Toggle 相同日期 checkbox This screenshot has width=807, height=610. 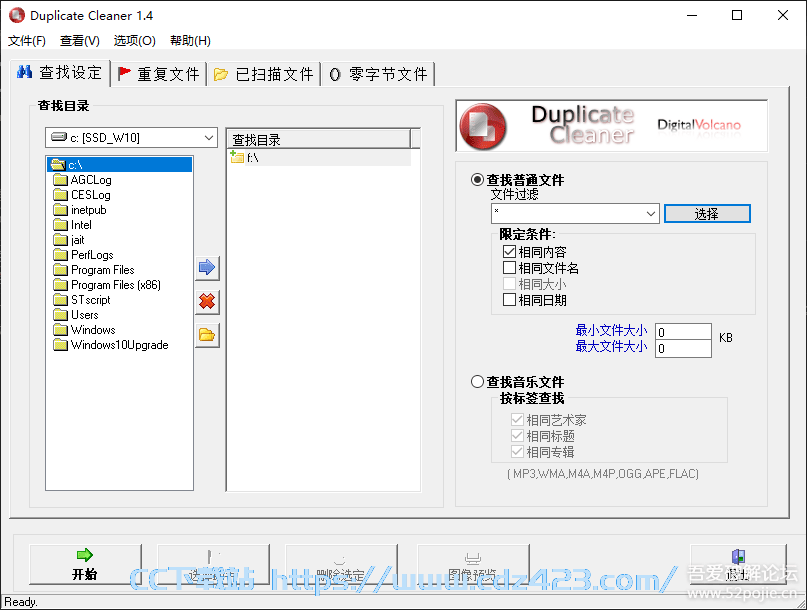point(509,300)
